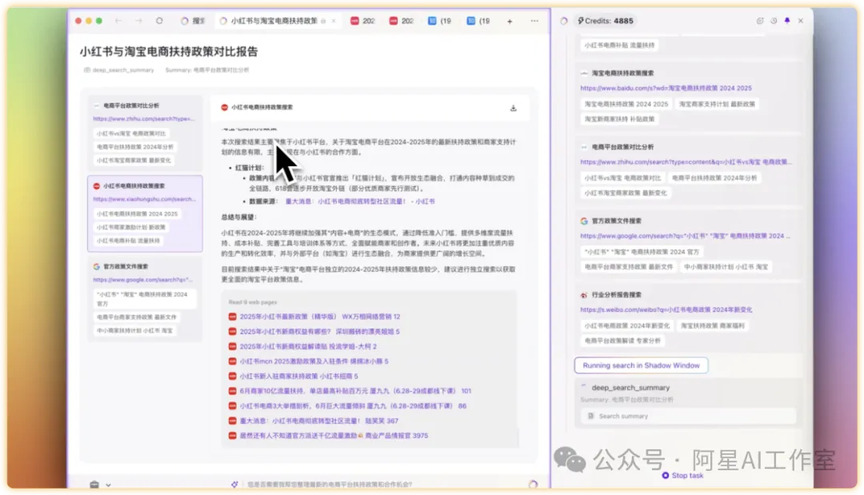Open source 2025年小红书新商权益解读贴
This screenshot has height=495, width=864.
[x=308, y=347]
